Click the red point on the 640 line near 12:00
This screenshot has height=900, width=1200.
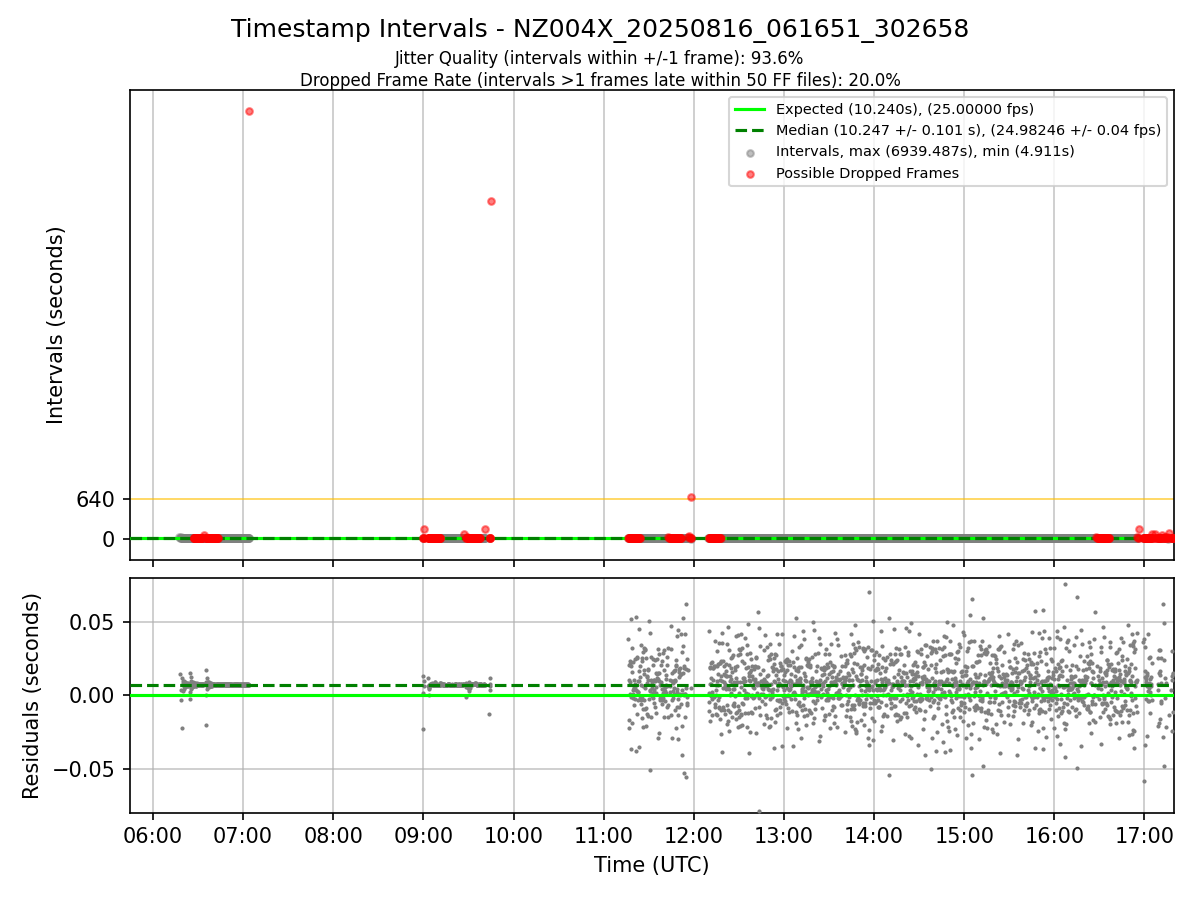[x=691, y=497]
